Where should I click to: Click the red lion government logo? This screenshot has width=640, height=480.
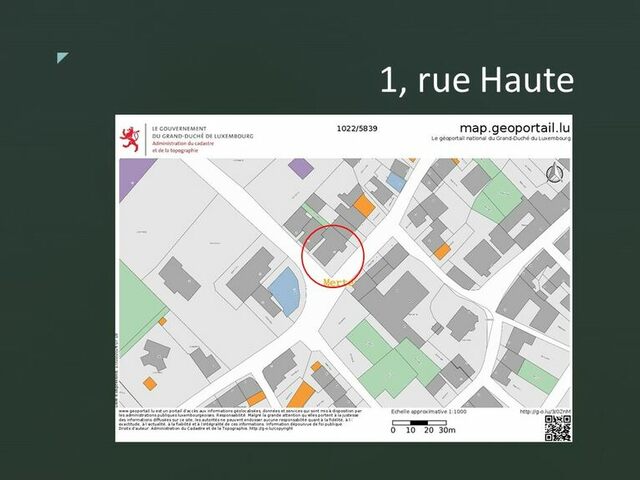[x=130, y=139]
